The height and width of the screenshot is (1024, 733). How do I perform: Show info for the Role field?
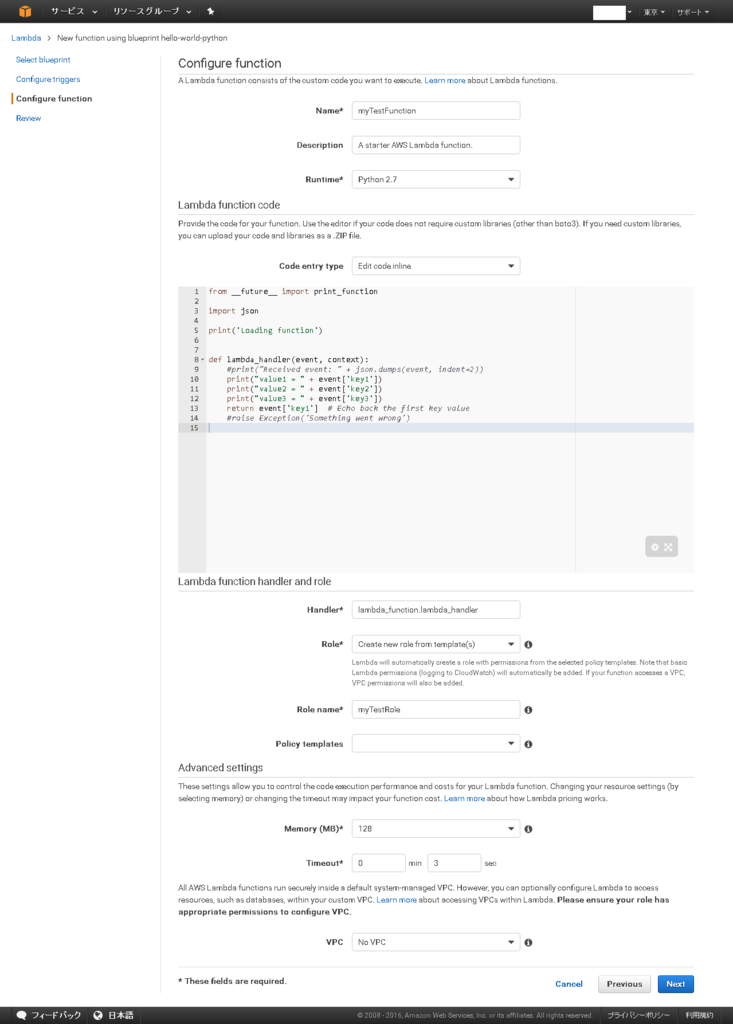[x=528, y=645]
